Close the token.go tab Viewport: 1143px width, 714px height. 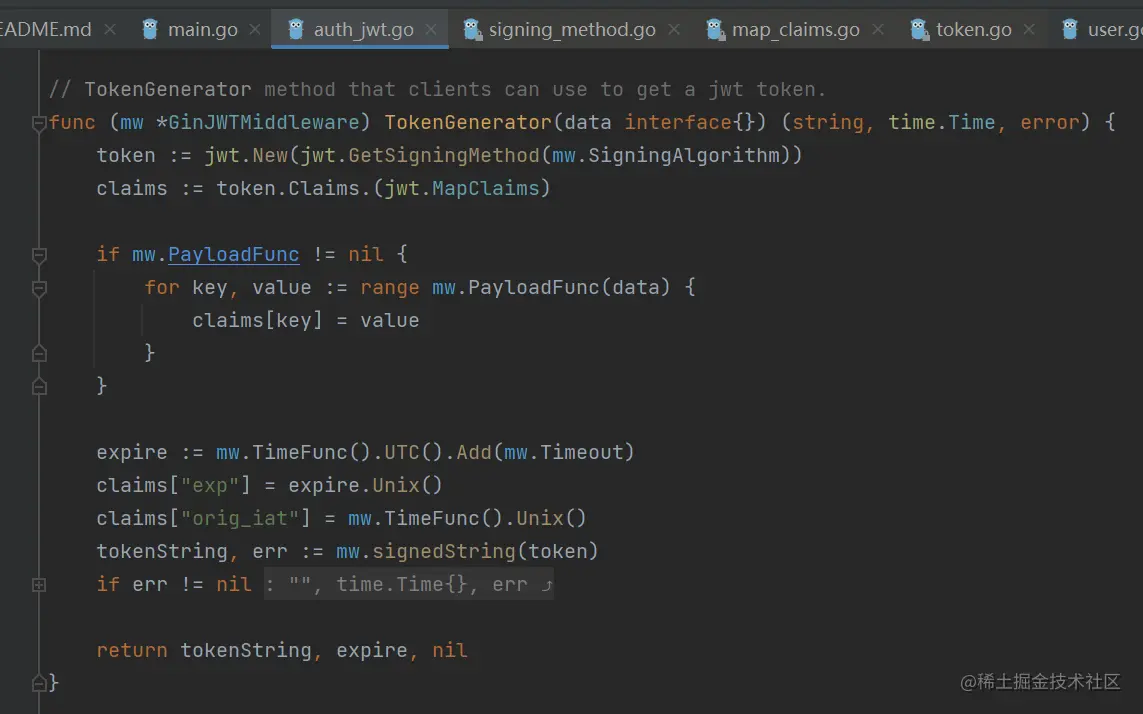coord(1029,29)
